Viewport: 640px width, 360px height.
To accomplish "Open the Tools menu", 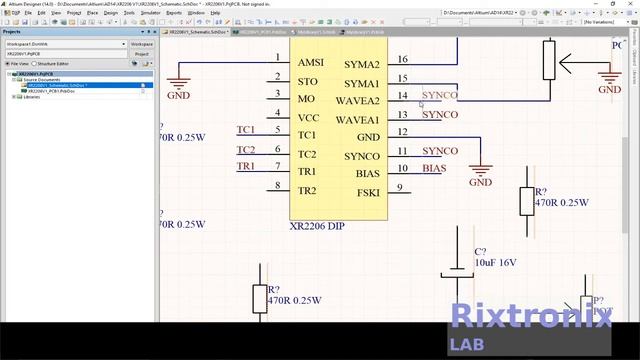I will coord(129,13).
